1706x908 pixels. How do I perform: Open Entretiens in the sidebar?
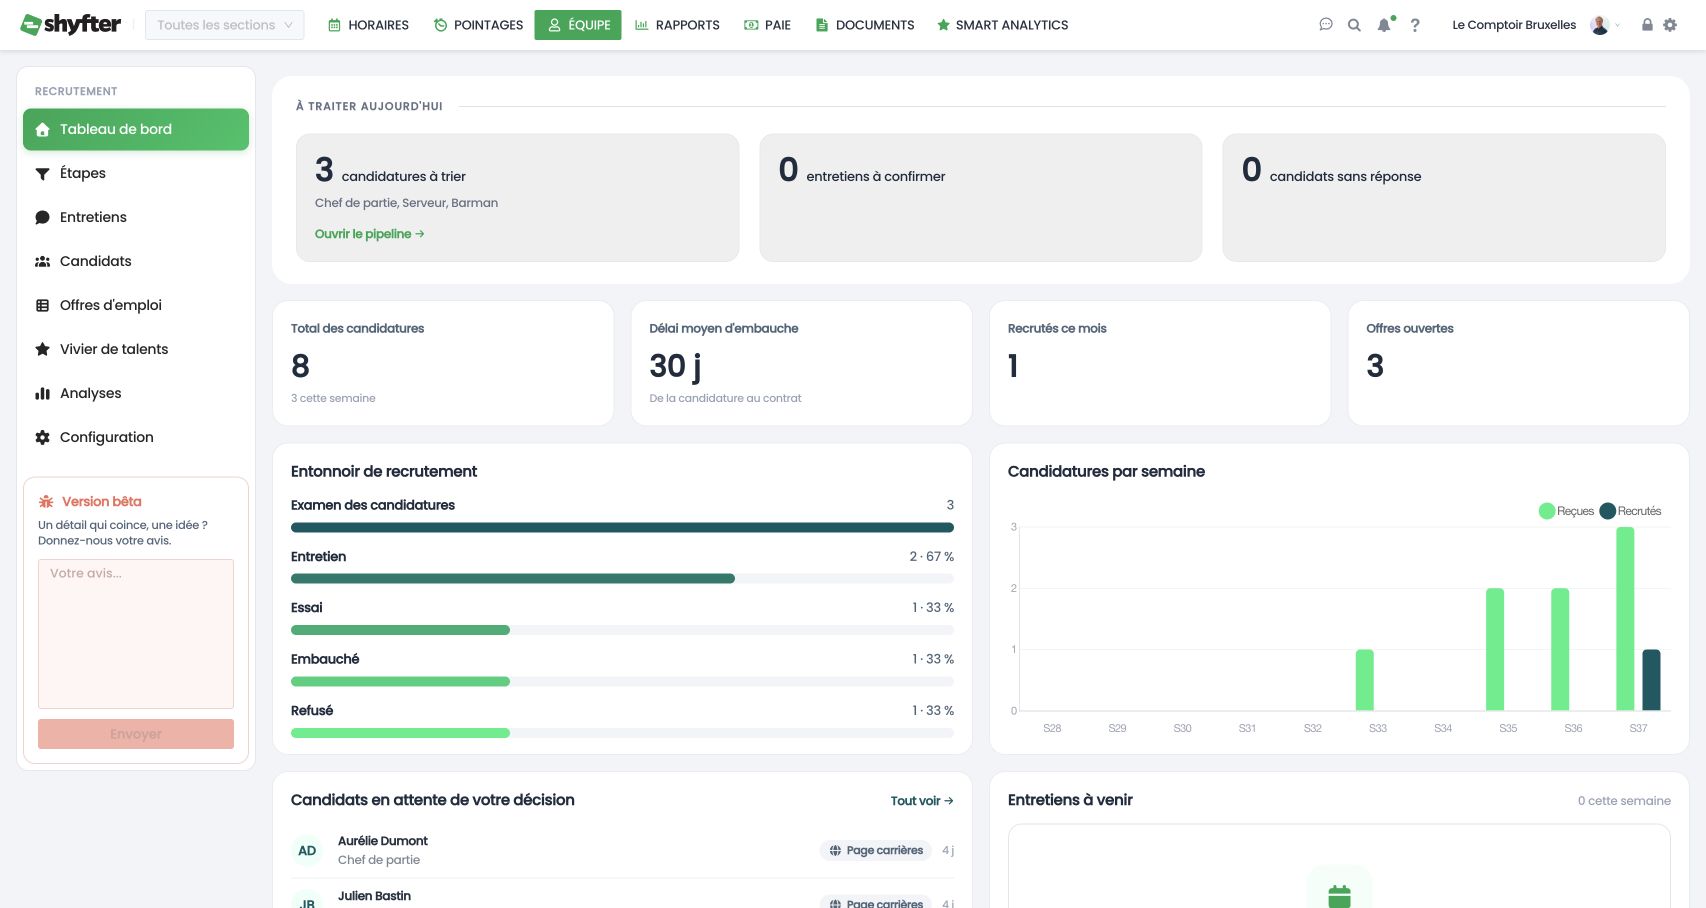click(x=136, y=217)
